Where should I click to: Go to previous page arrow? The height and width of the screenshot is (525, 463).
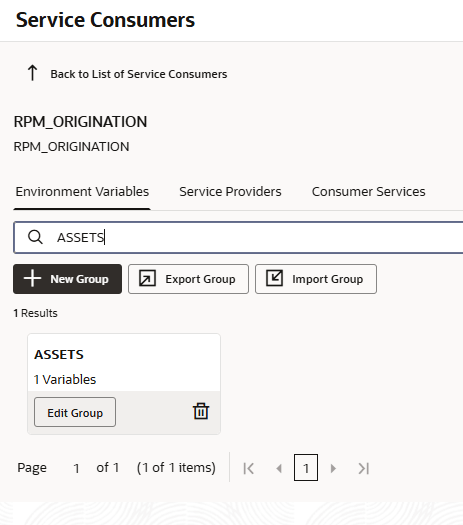pyautogui.click(x=279, y=468)
